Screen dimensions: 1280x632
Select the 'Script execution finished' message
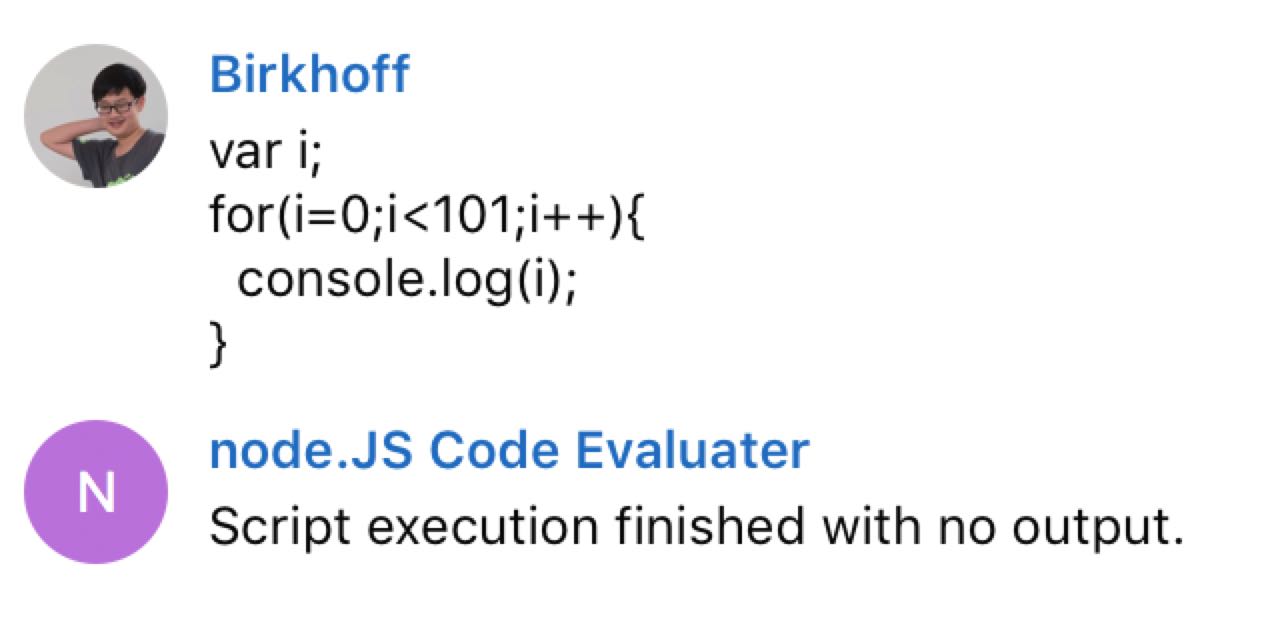coord(696,527)
